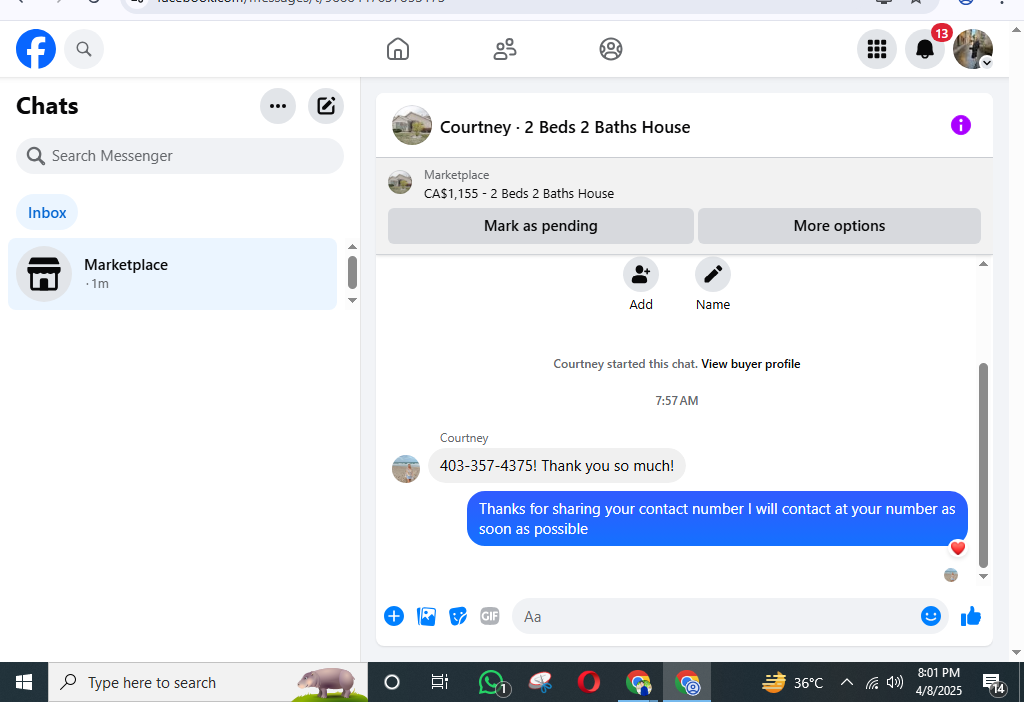
Task: Open the Marketplace chat thread
Action: pos(172,274)
